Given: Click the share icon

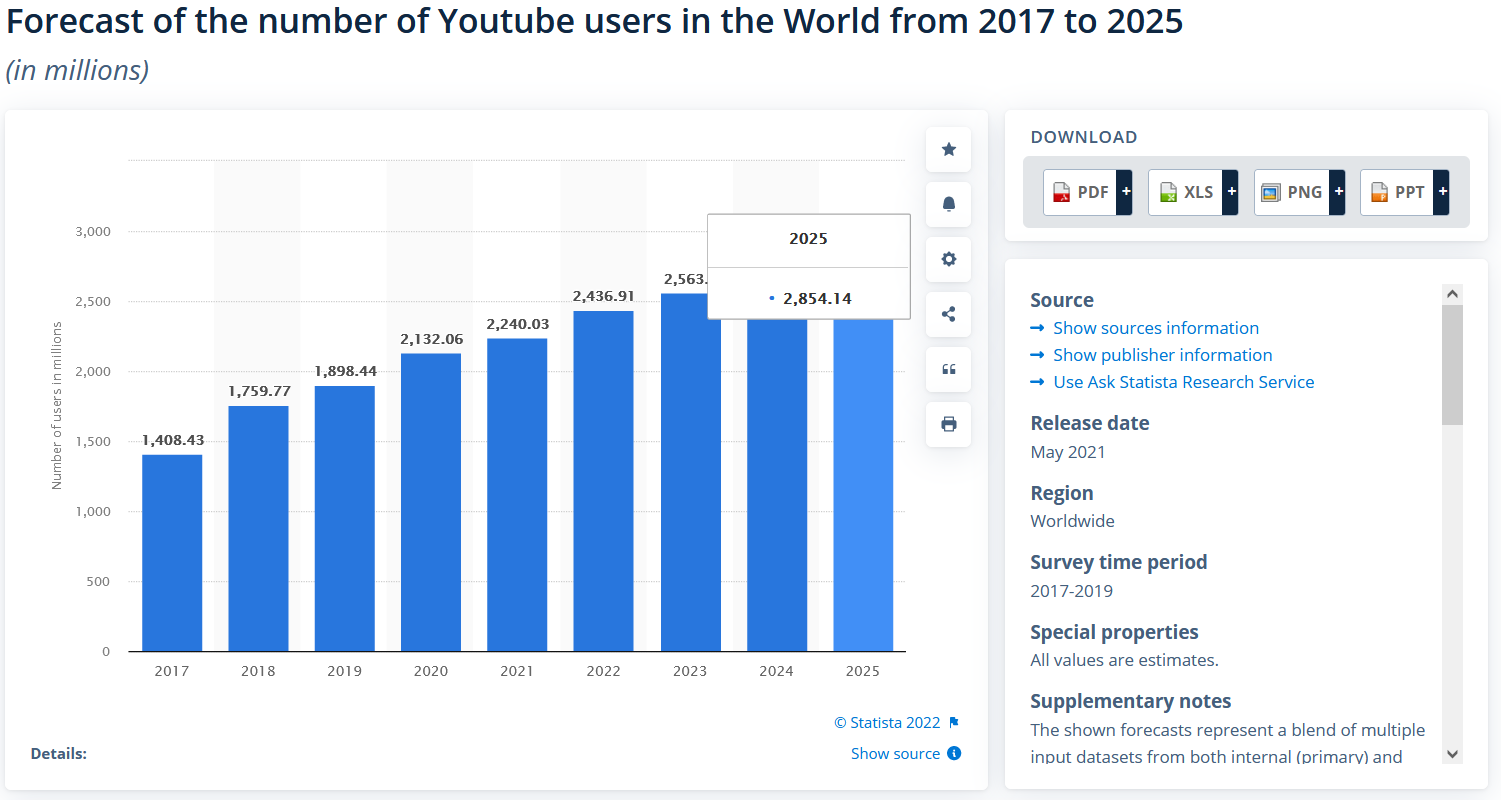Looking at the screenshot, I should 948,314.
